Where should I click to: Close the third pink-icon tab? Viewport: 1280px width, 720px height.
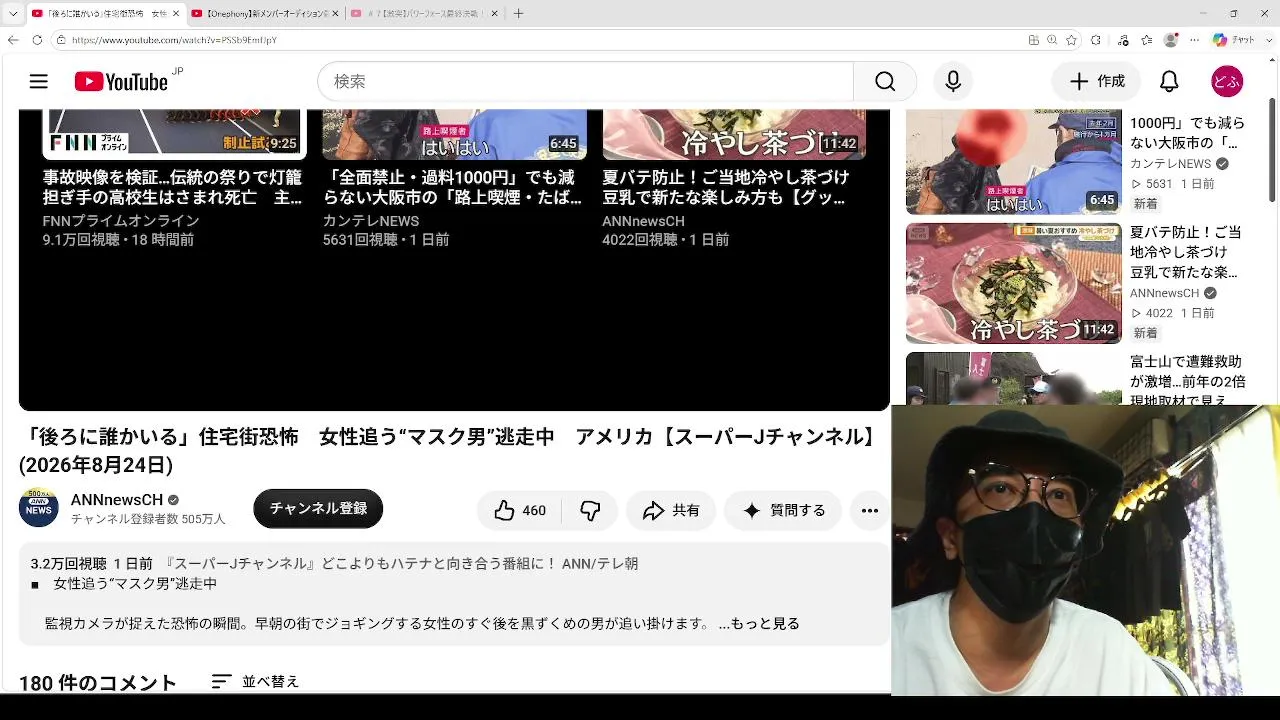pyautogui.click(x=496, y=14)
